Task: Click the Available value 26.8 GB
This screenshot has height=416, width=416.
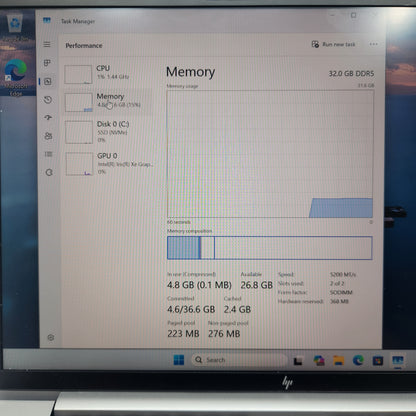Action: tap(257, 285)
